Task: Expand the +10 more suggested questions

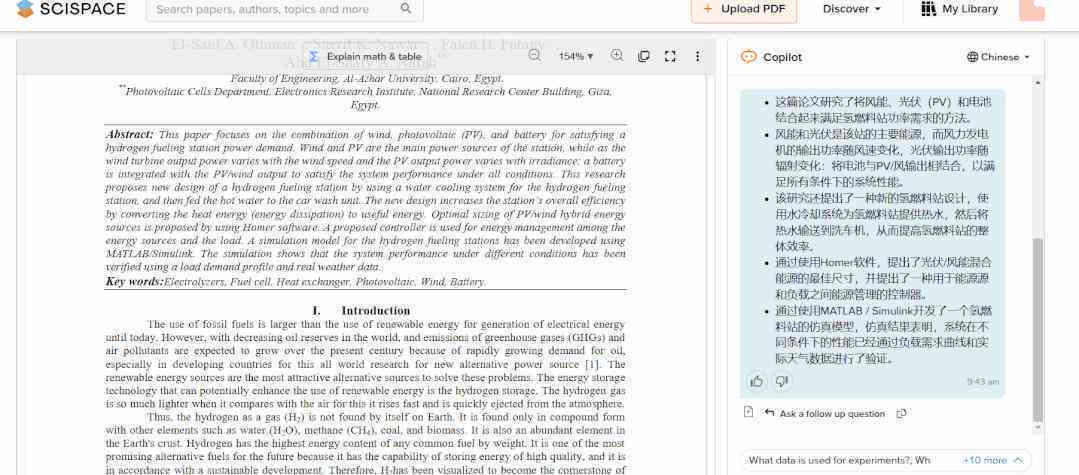Action: point(993,460)
